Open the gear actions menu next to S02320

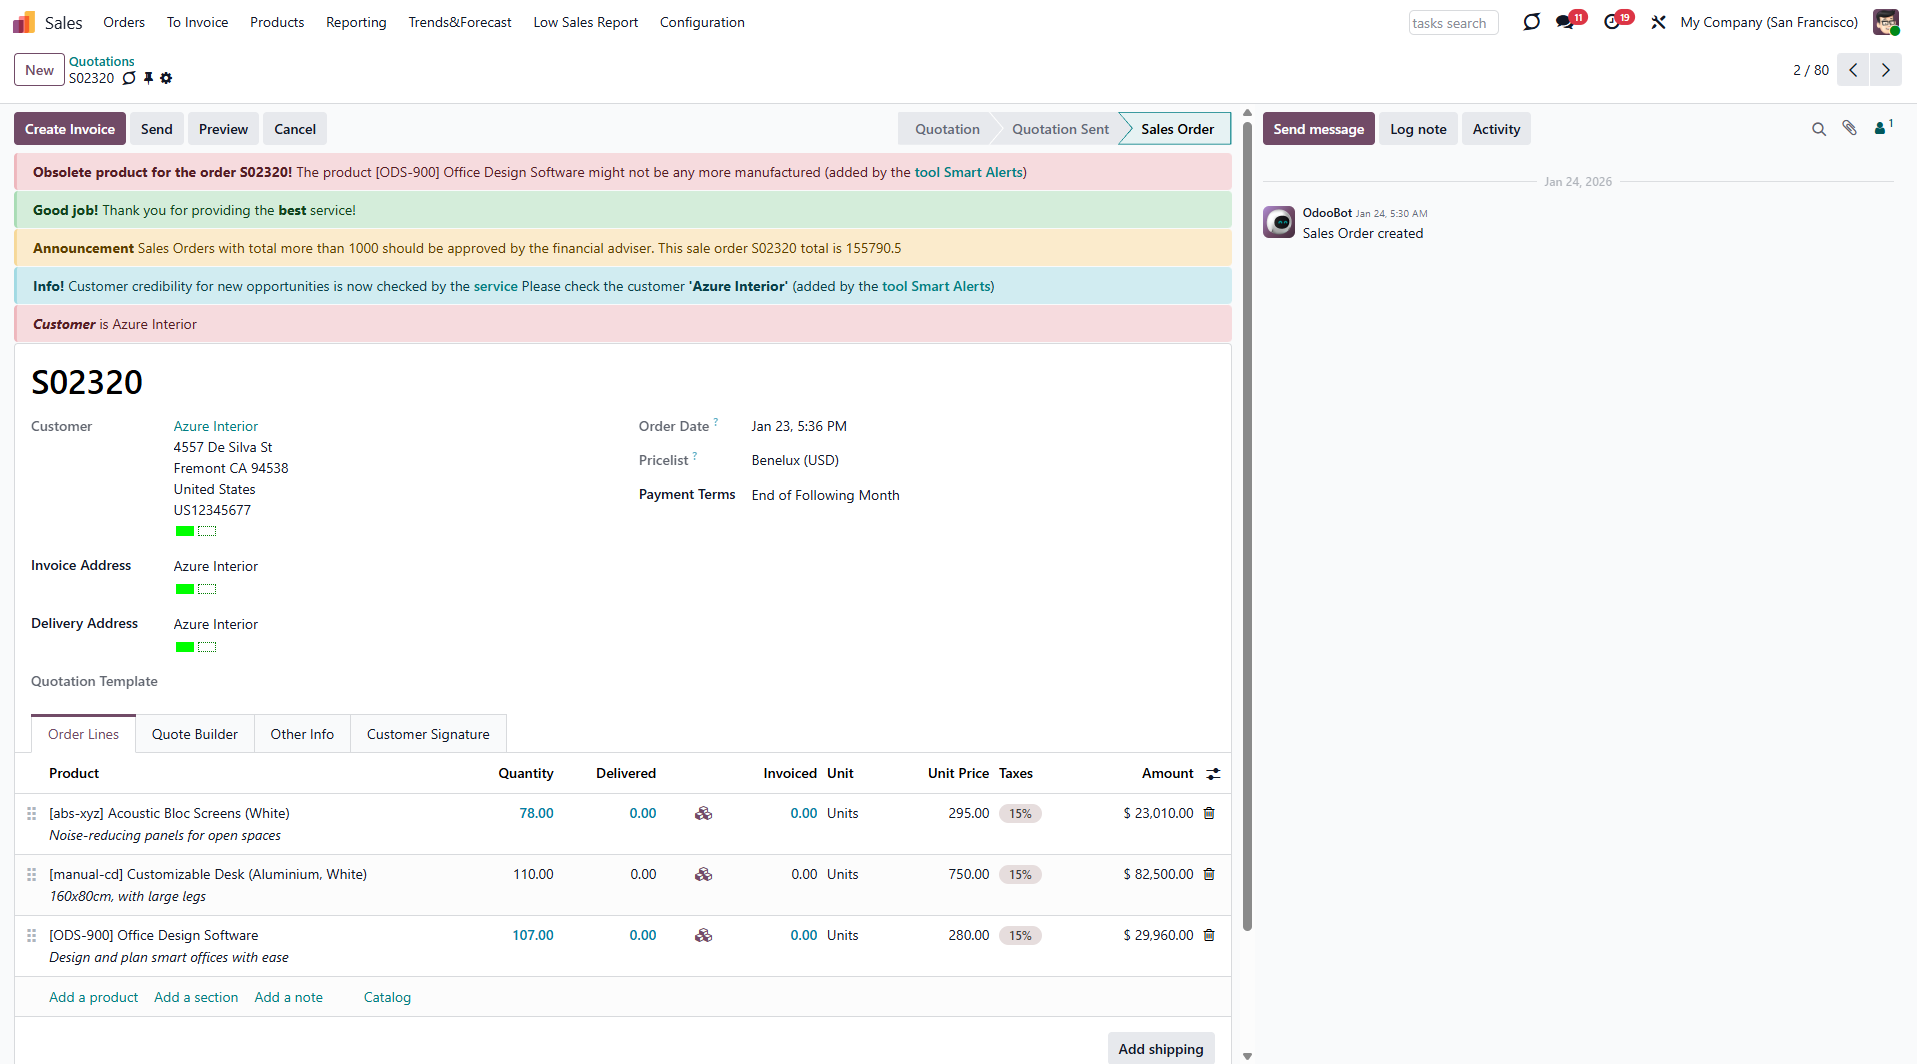coord(166,78)
